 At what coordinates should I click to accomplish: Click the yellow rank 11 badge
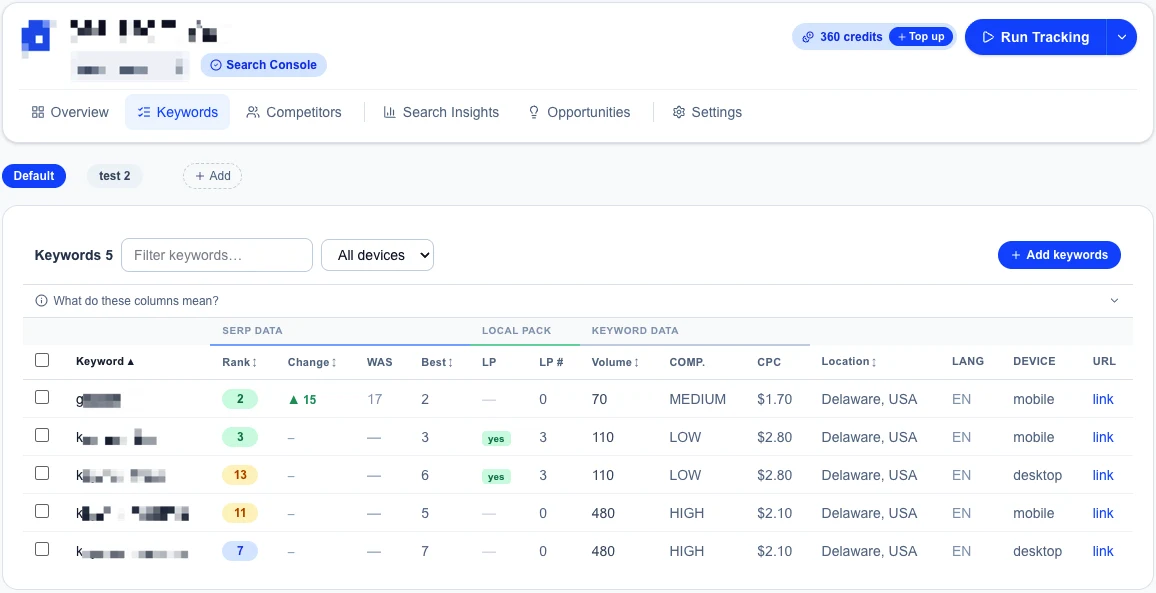[240, 513]
